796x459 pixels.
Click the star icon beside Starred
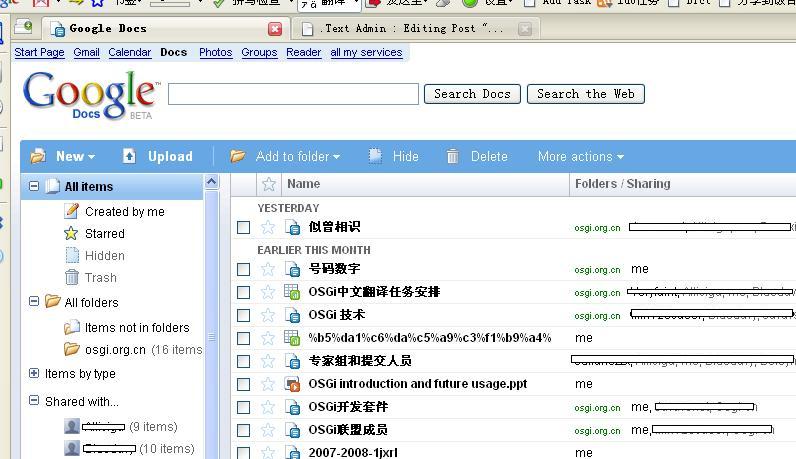point(71,234)
